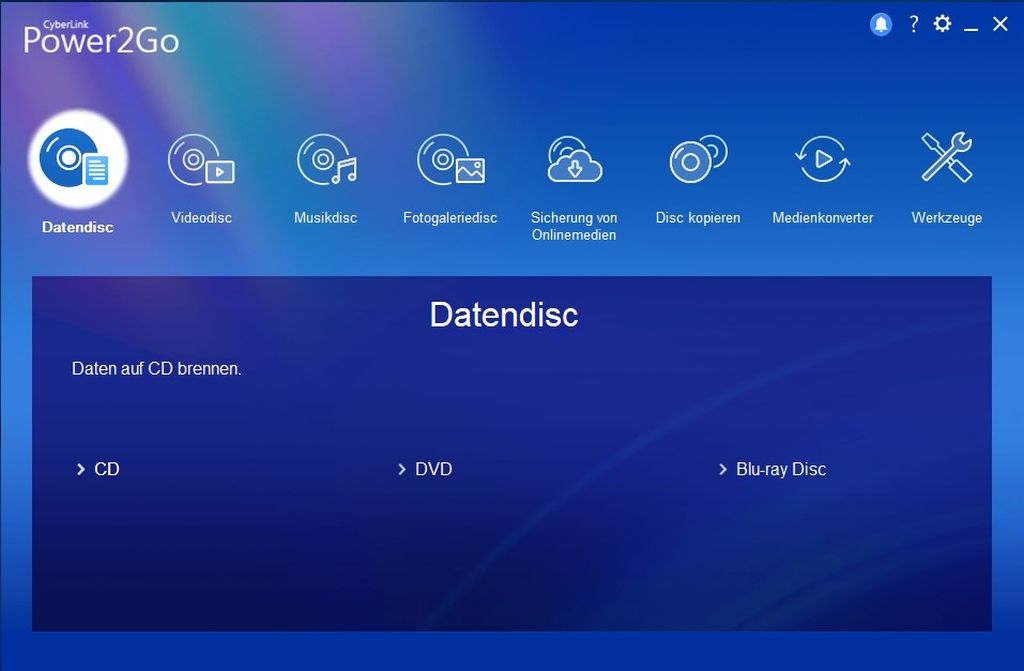Close the Power2Go window
Image resolution: width=1024 pixels, height=671 pixels.
1000,24
